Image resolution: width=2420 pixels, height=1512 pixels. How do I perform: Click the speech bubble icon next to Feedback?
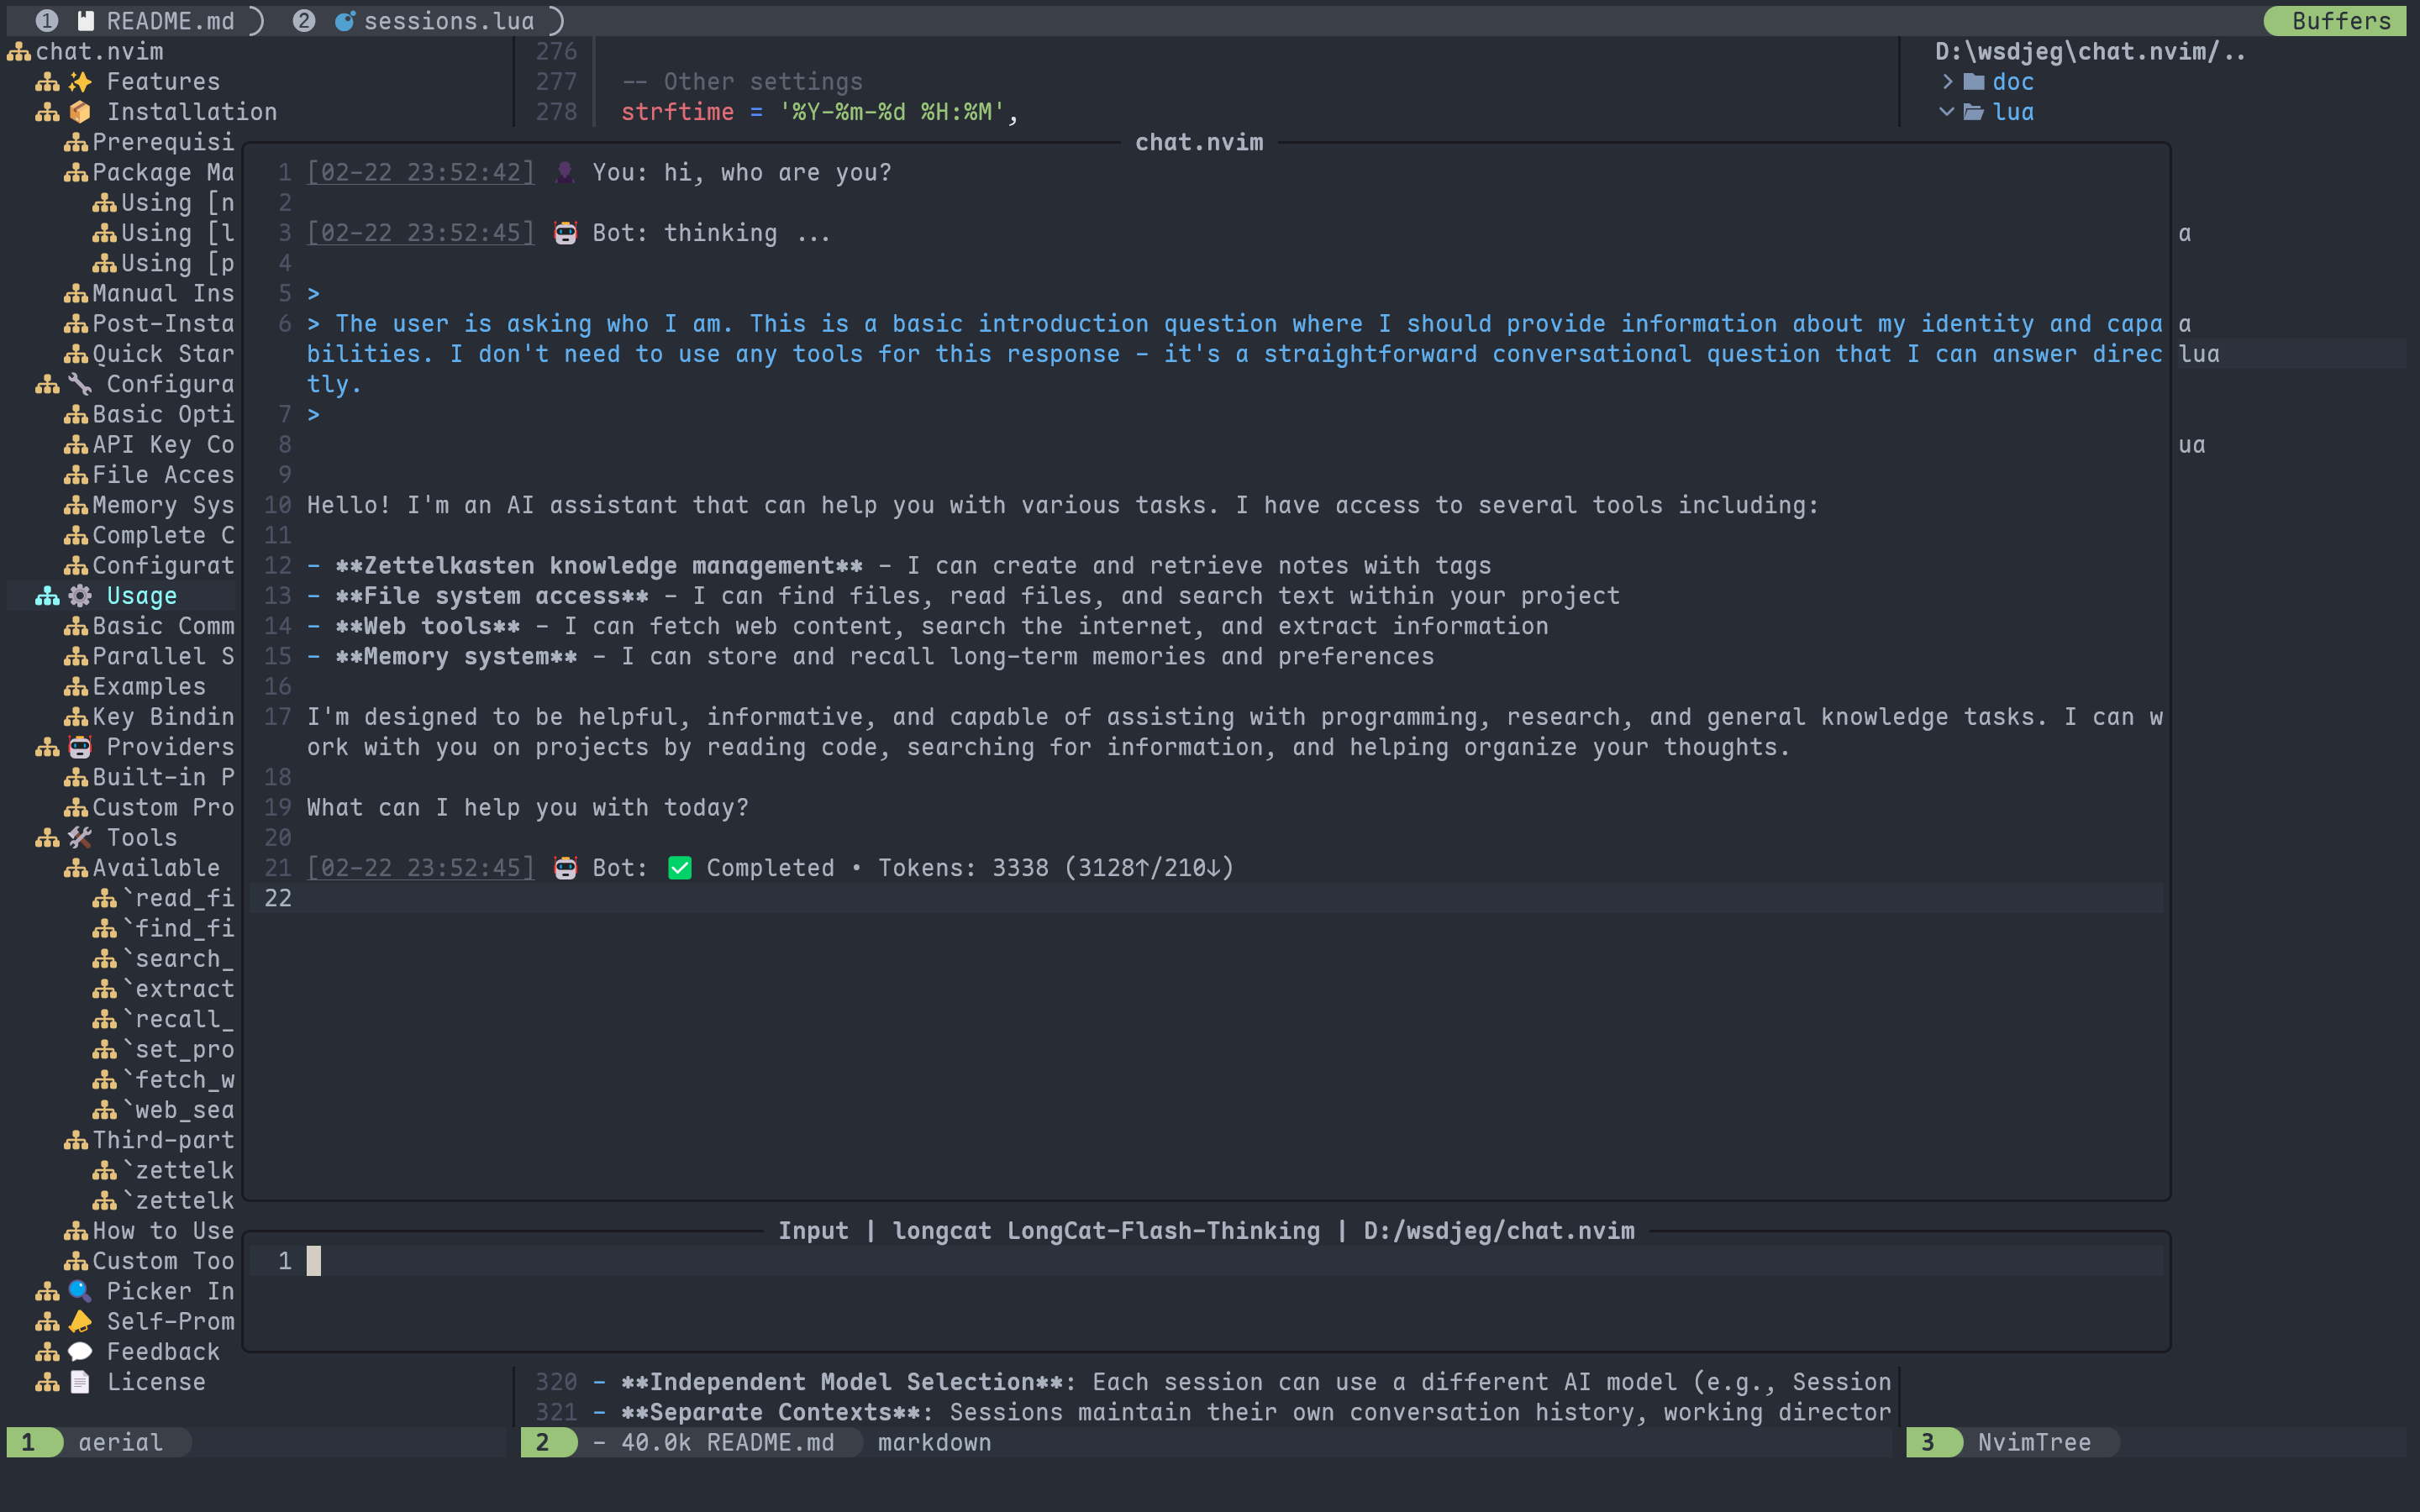tap(80, 1352)
